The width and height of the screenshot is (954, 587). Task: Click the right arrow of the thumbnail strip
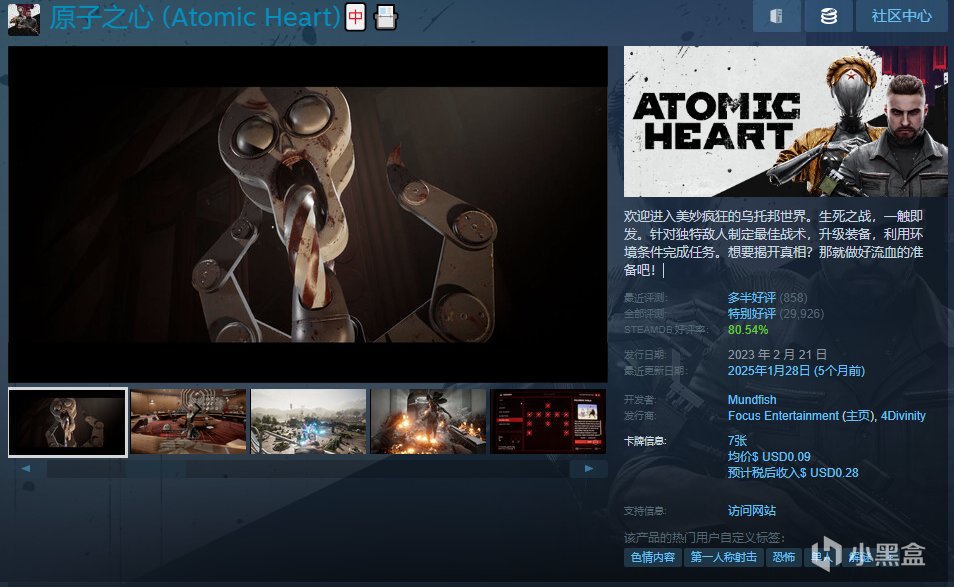(589, 468)
